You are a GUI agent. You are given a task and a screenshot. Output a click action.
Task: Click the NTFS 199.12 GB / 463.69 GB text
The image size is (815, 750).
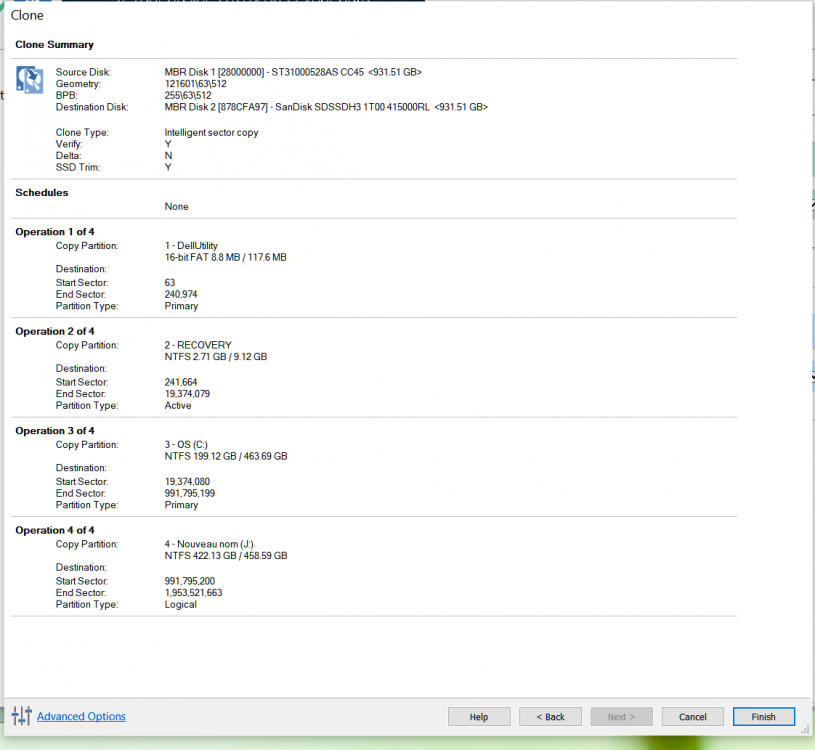point(226,456)
